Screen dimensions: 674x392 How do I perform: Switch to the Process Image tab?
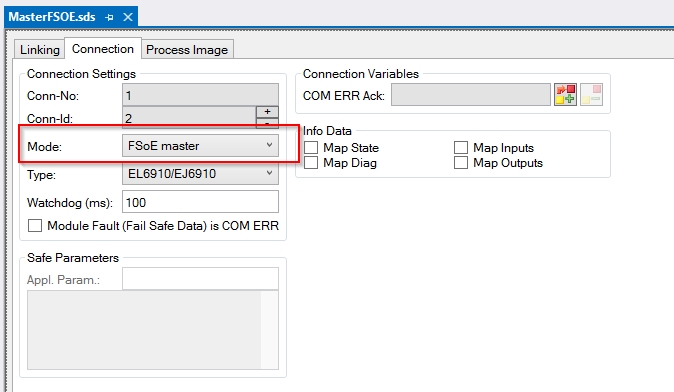[x=187, y=50]
